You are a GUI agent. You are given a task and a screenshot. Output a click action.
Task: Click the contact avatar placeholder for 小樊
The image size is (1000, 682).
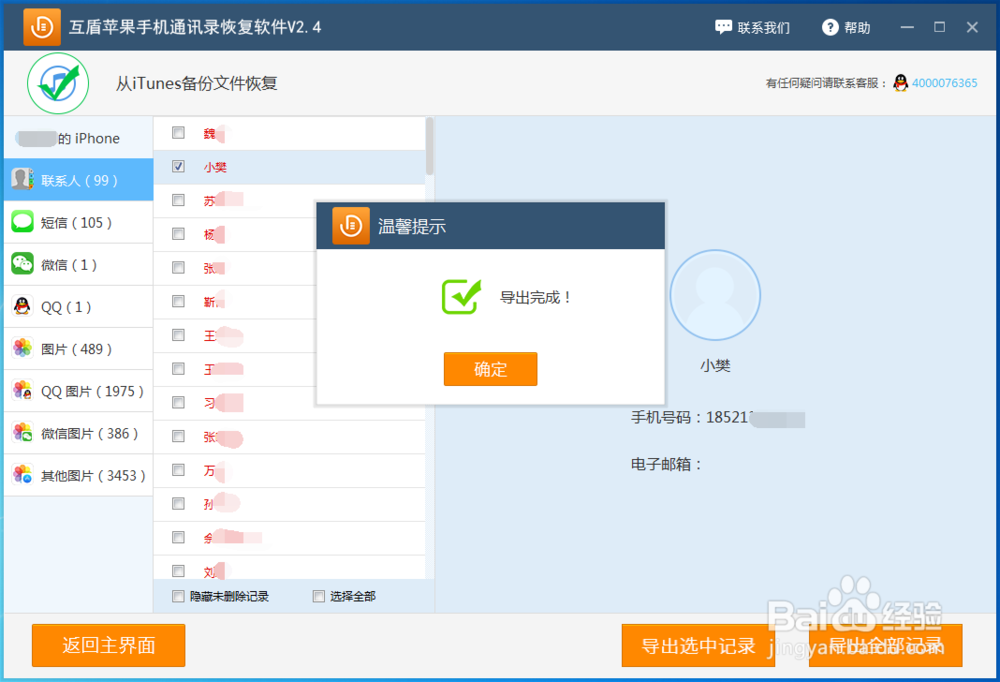(715, 295)
